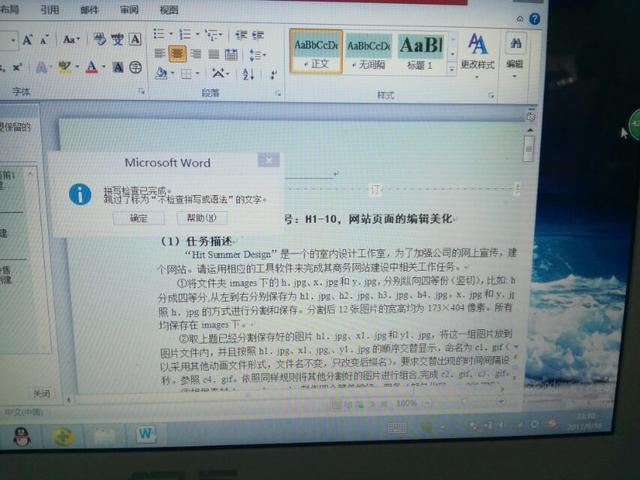
Task: Click the Numbering list icon
Action: 184,34
